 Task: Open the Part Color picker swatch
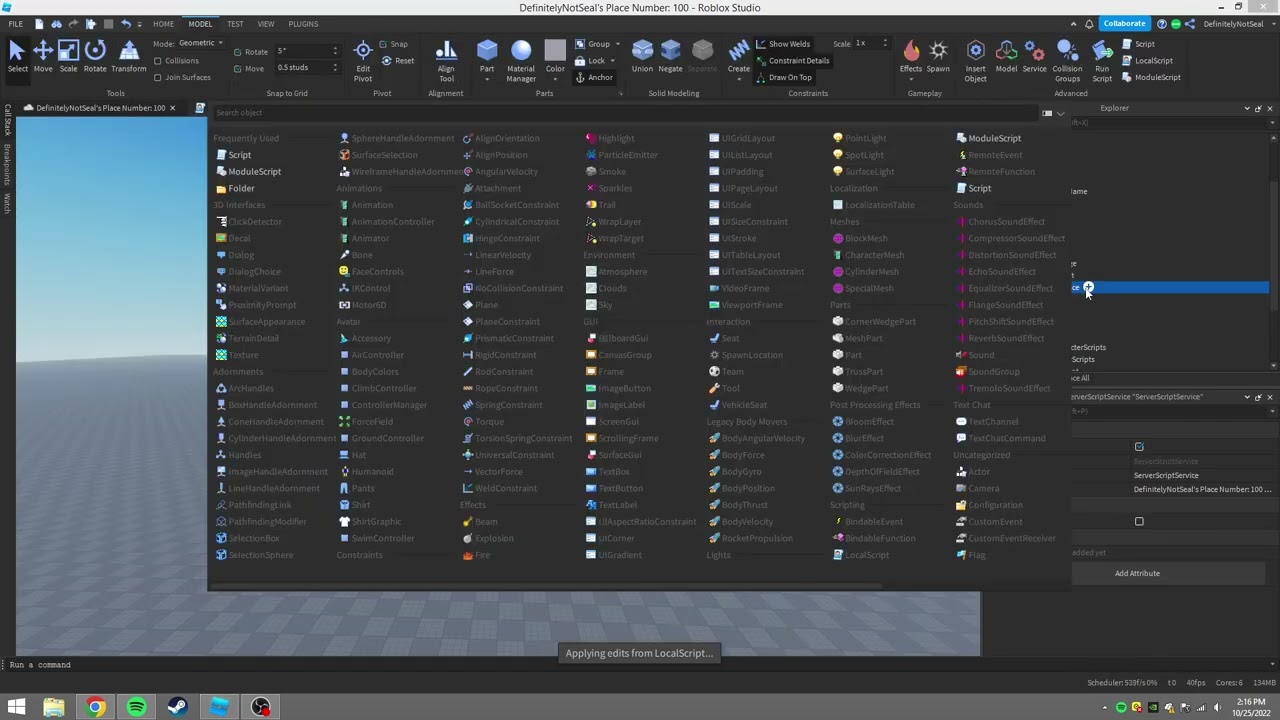(x=555, y=52)
